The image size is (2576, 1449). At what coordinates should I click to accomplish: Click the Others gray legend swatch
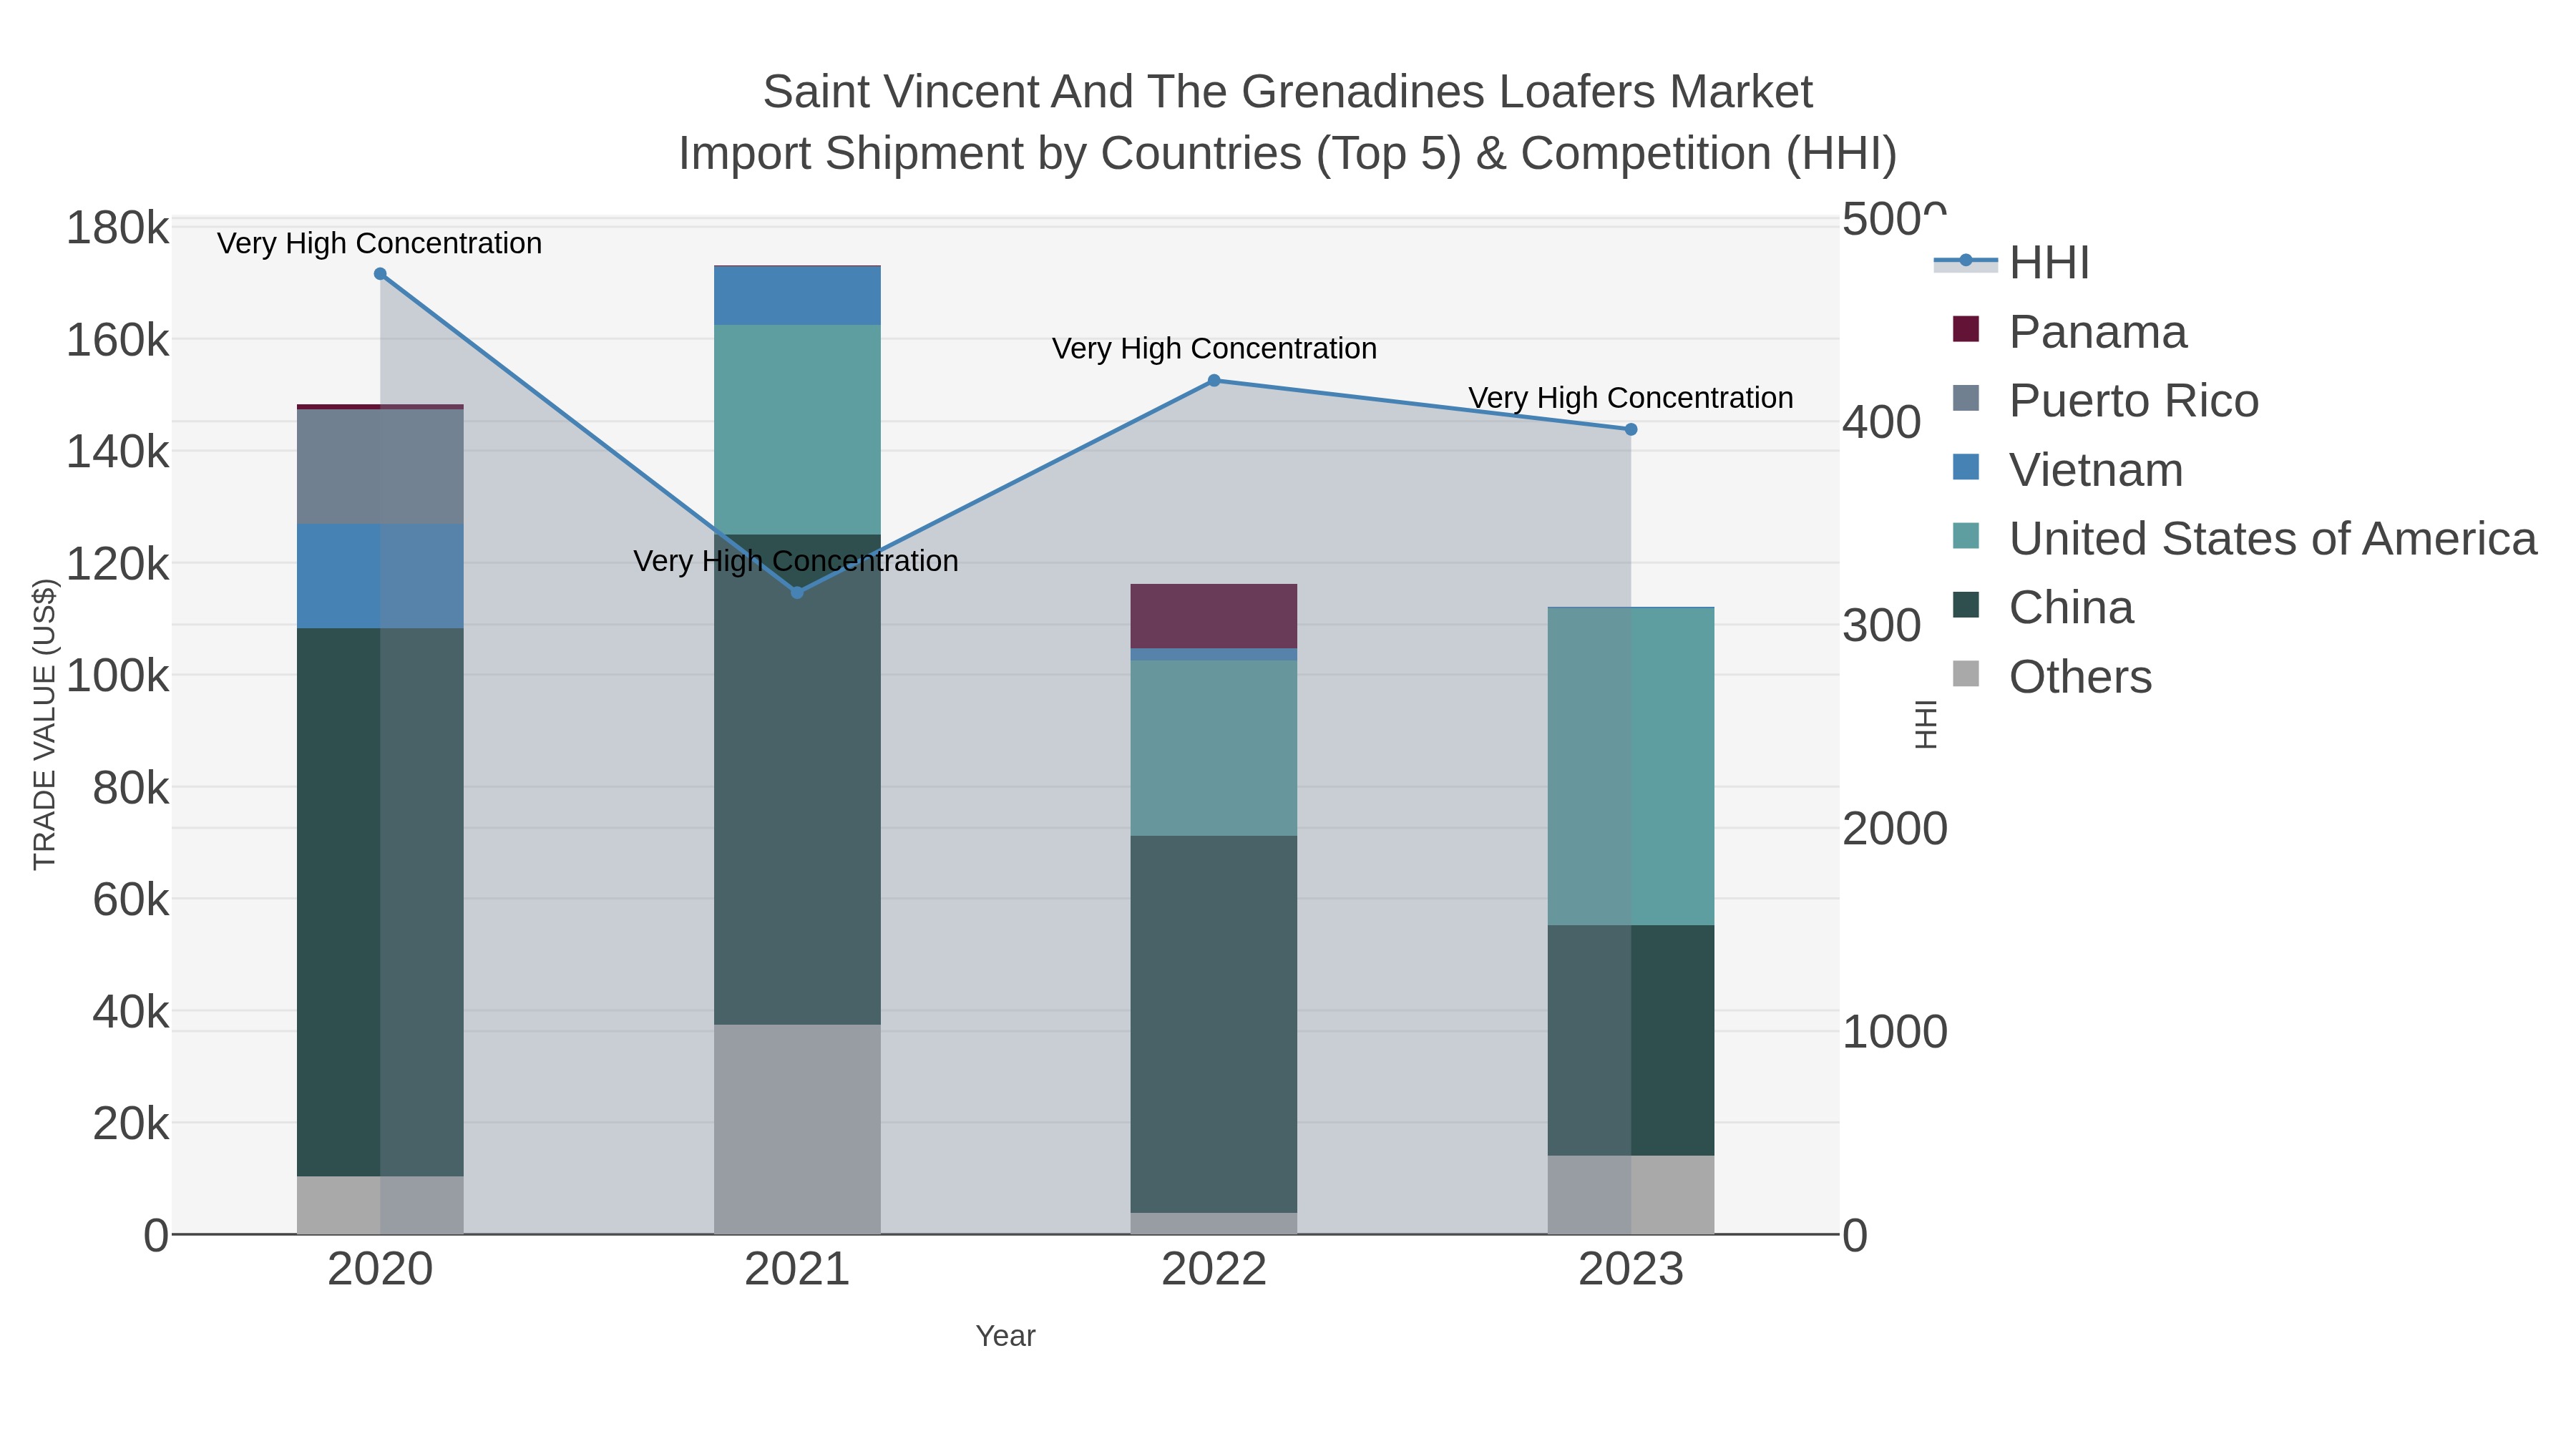pyautogui.click(x=1966, y=674)
